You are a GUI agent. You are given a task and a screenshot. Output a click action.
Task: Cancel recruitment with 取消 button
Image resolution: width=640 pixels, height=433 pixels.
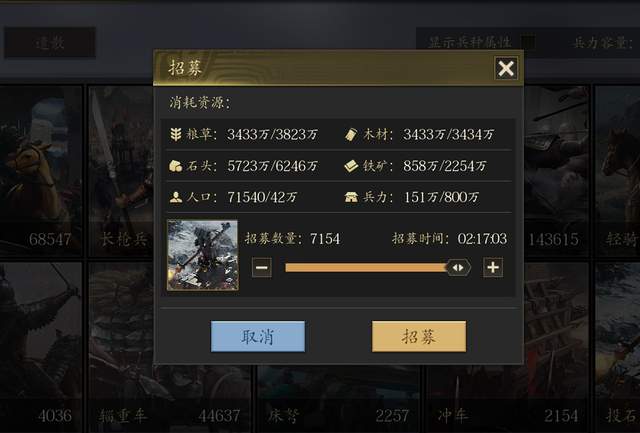point(258,336)
